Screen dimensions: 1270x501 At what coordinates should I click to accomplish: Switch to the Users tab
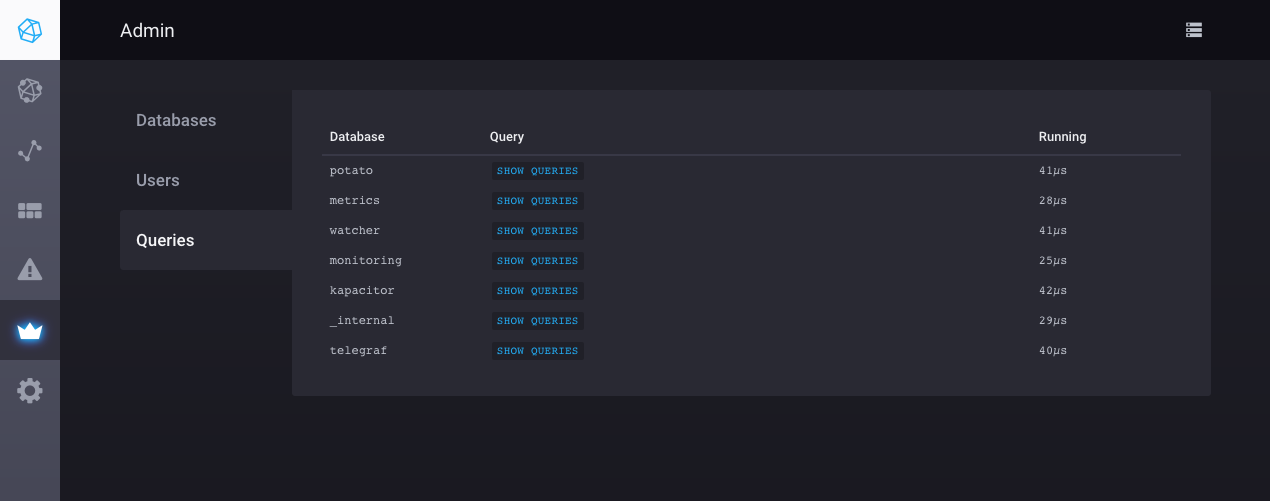tap(158, 180)
